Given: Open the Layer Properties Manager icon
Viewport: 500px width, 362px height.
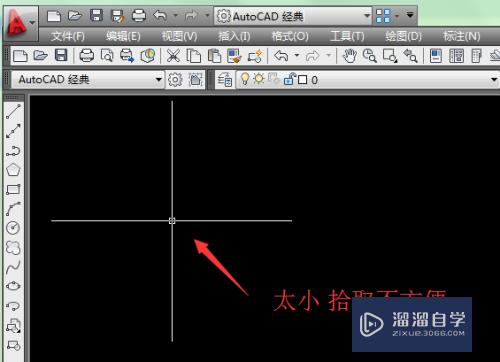Looking at the screenshot, I should point(225,80).
